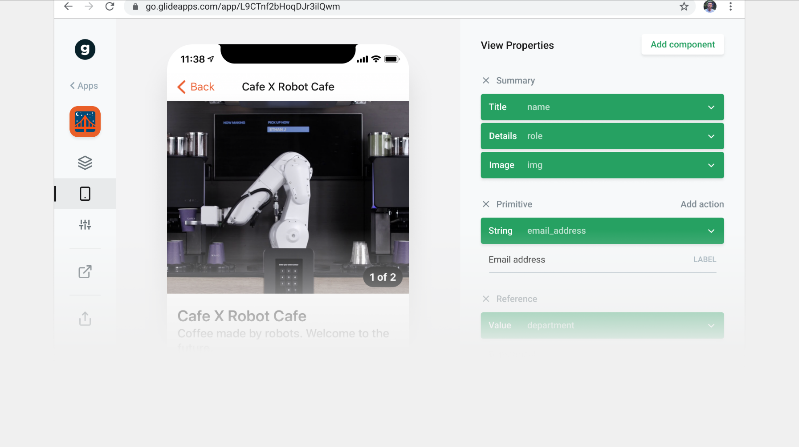Open the Image img dropdown
The width and height of the screenshot is (799, 447).
(602, 165)
